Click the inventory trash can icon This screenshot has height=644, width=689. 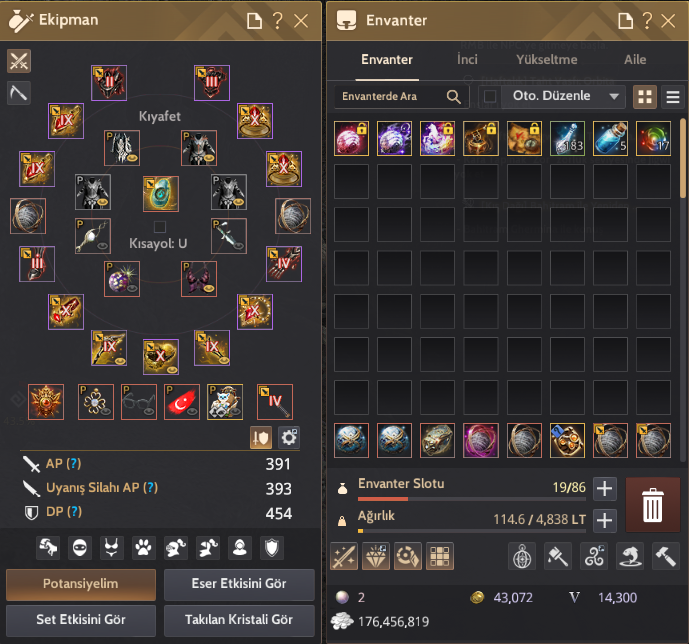click(x=652, y=504)
